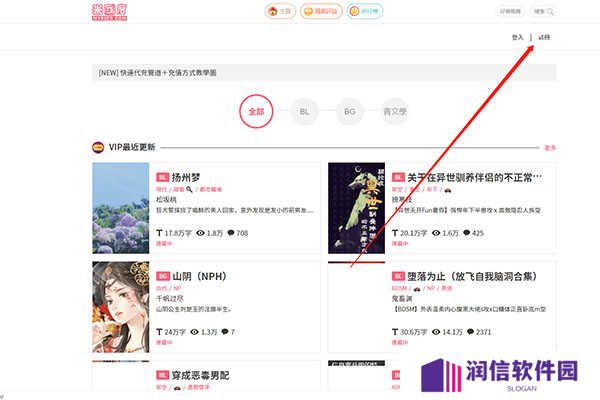Open the 山阴（NPH） illustrated girl cover
The width and height of the screenshot is (600, 400).
[x=121, y=307]
